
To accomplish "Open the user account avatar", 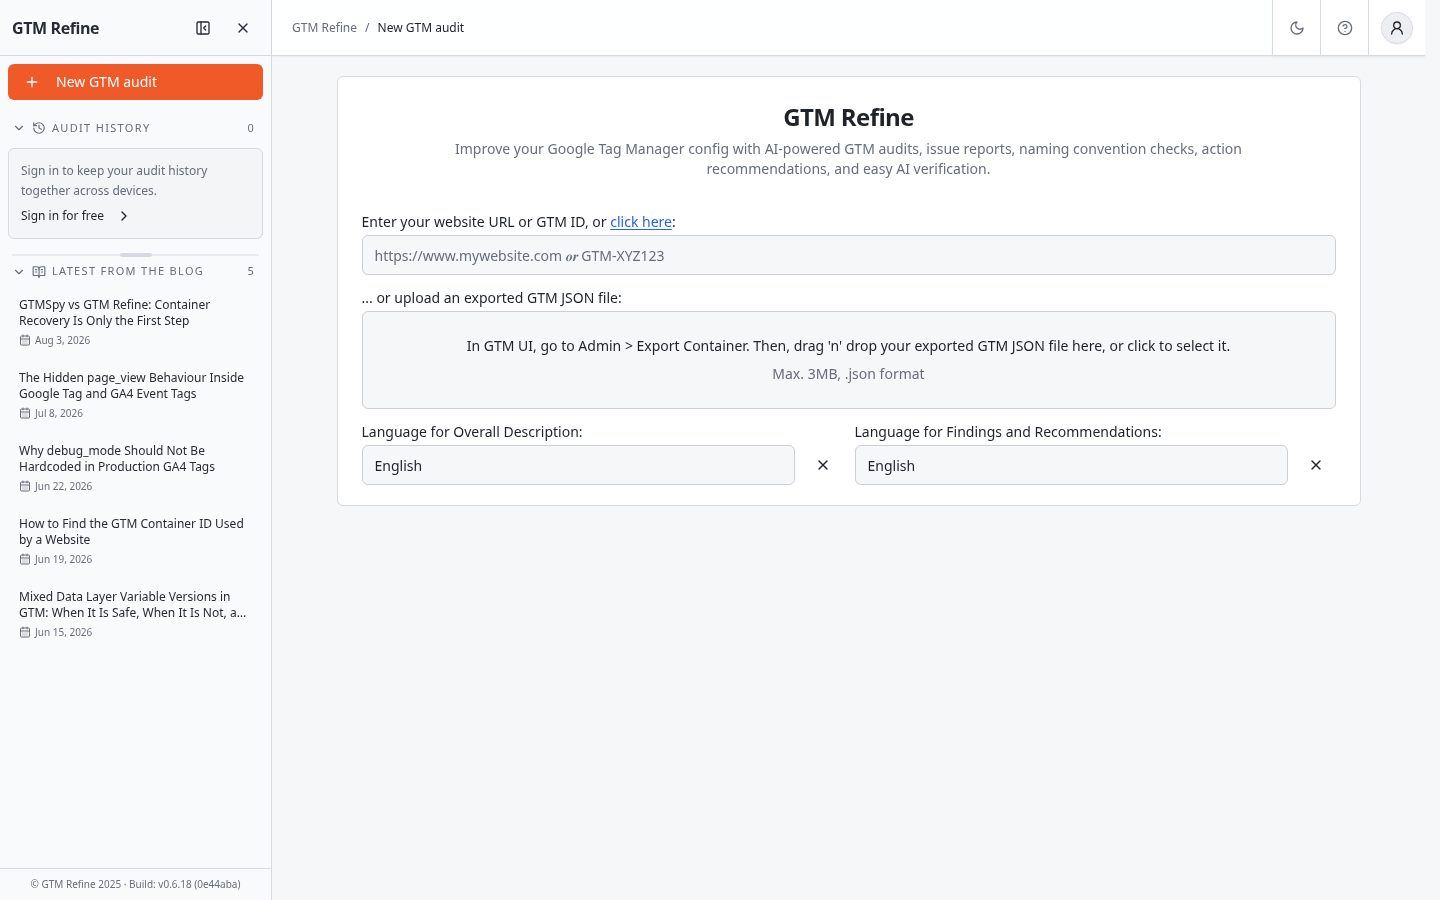I will pyautogui.click(x=1397, y=28).
